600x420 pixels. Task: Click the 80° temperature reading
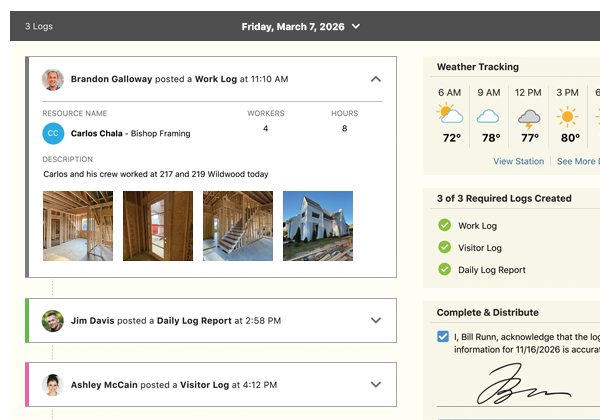[571, 138]
